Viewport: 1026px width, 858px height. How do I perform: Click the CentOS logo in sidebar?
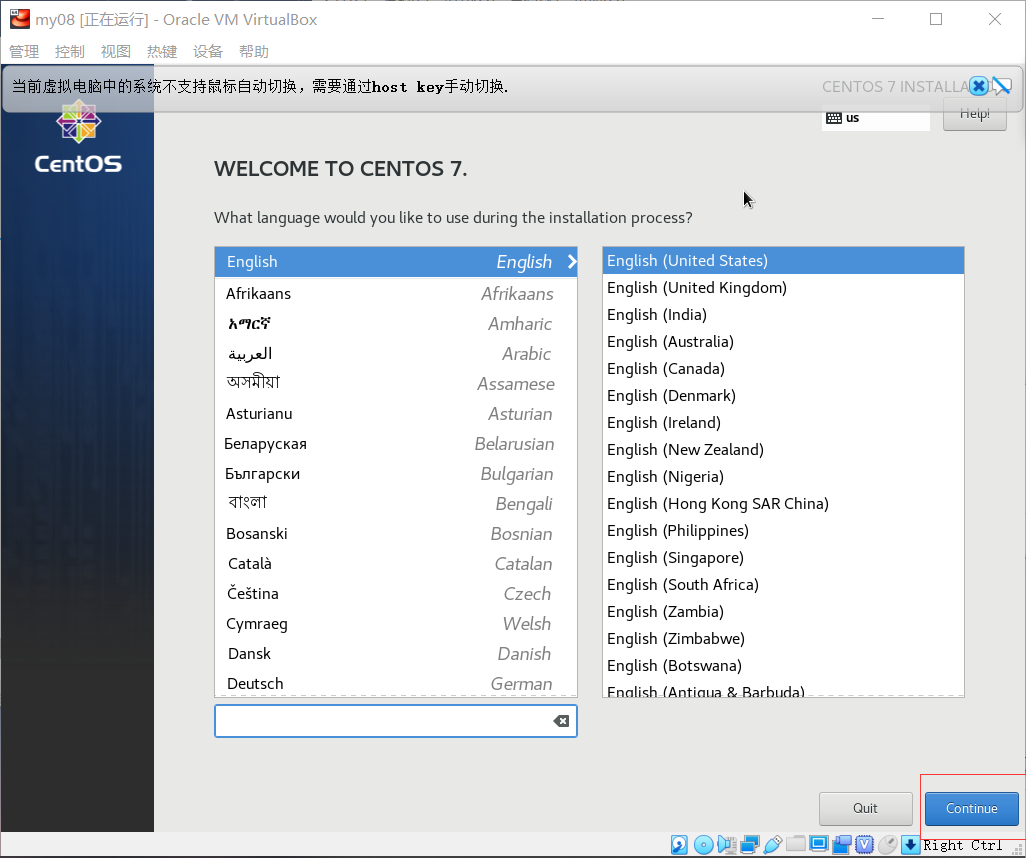(78, 137)
